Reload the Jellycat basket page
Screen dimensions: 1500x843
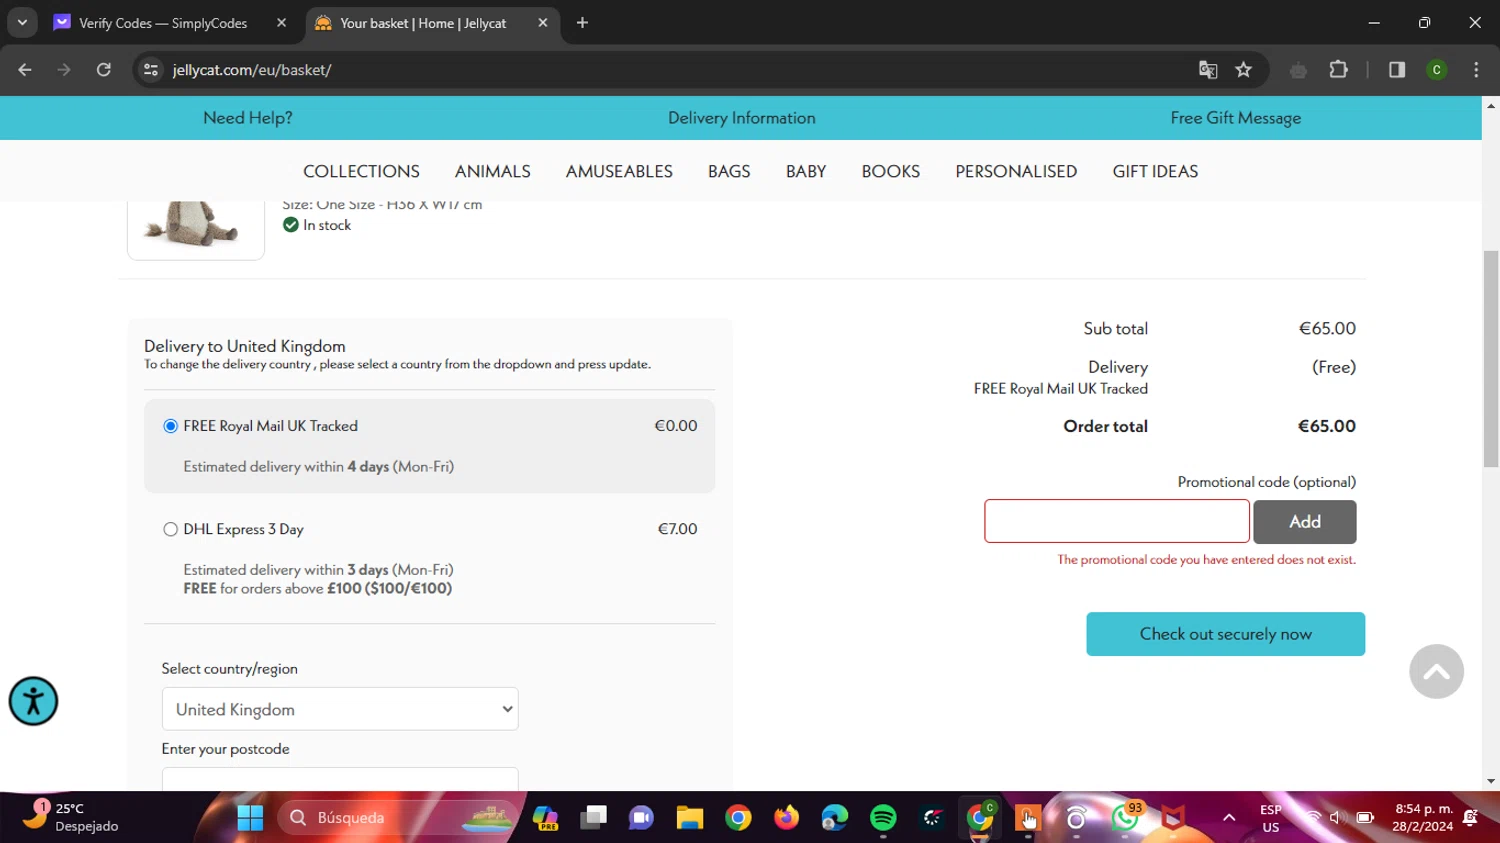pos(104,70)
